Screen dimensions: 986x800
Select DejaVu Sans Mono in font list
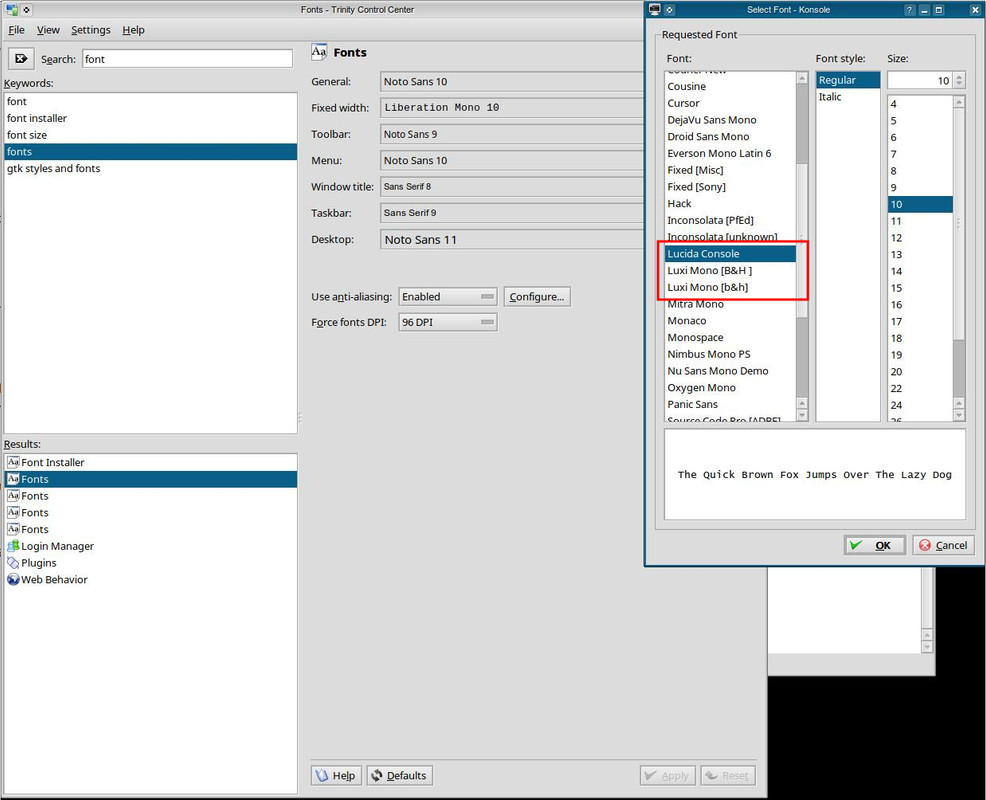click(x=730, y=119)
